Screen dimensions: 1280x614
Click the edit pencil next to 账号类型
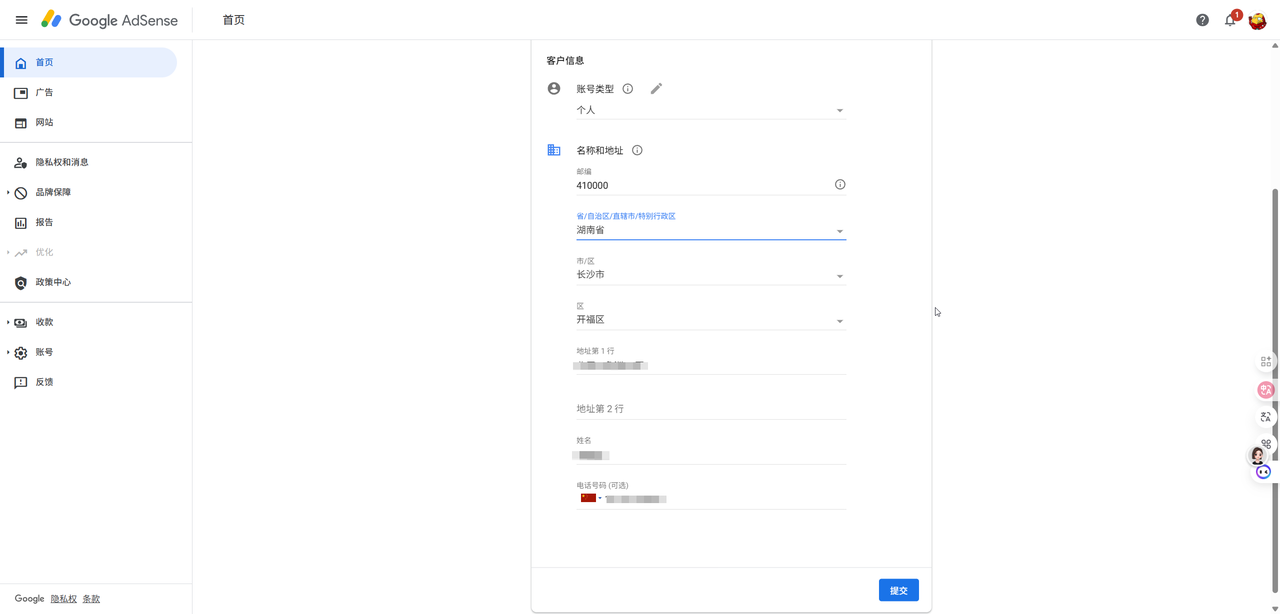point(656,89)
